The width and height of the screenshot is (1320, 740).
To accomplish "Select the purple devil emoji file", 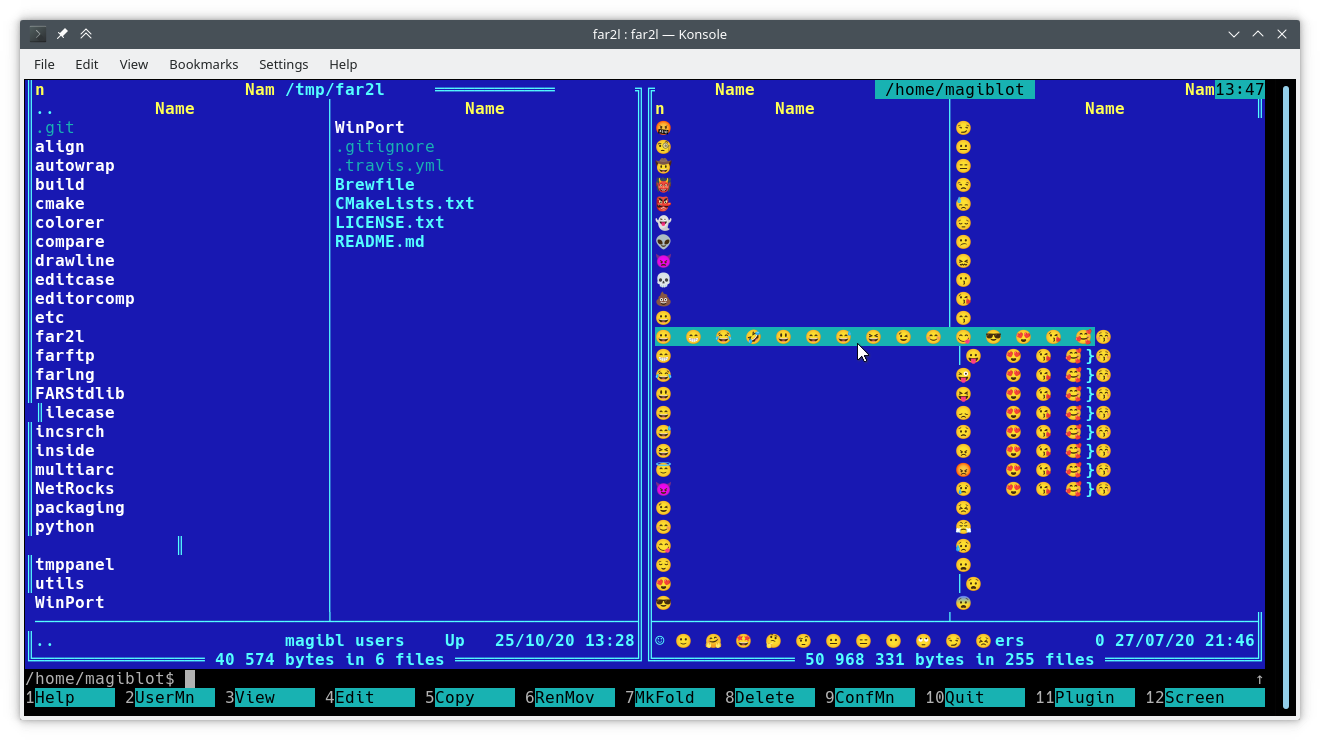I will click(662, 260).
